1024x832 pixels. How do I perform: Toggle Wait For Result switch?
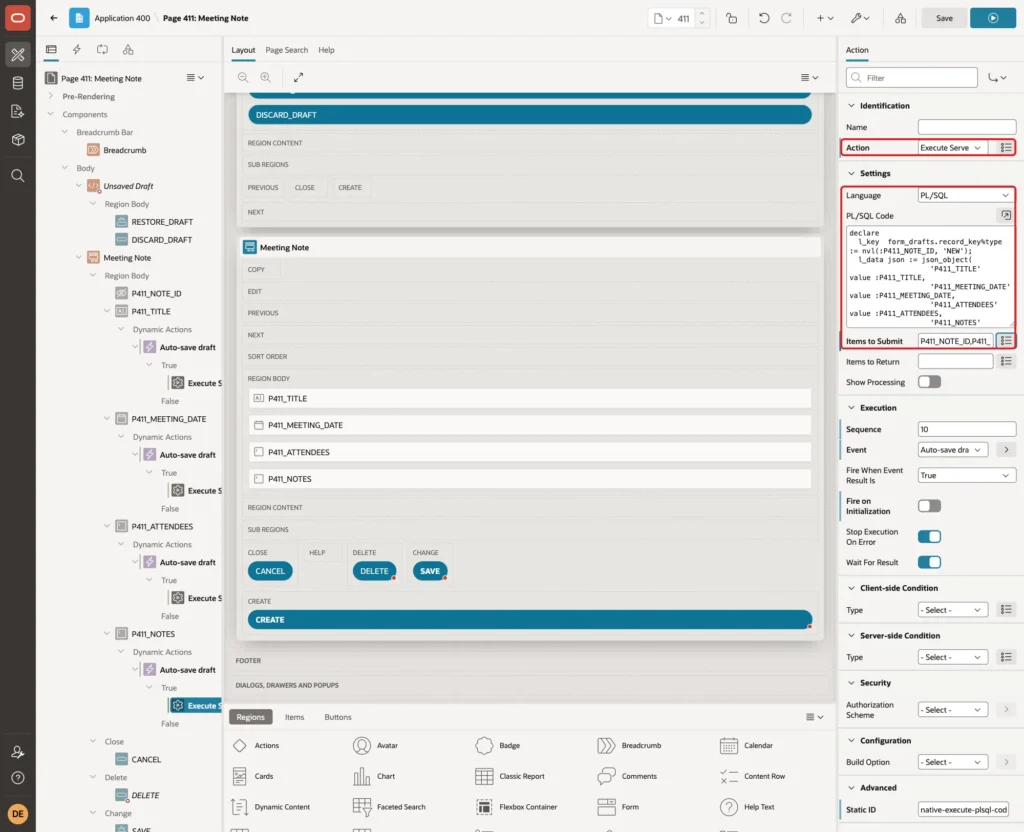929,562
